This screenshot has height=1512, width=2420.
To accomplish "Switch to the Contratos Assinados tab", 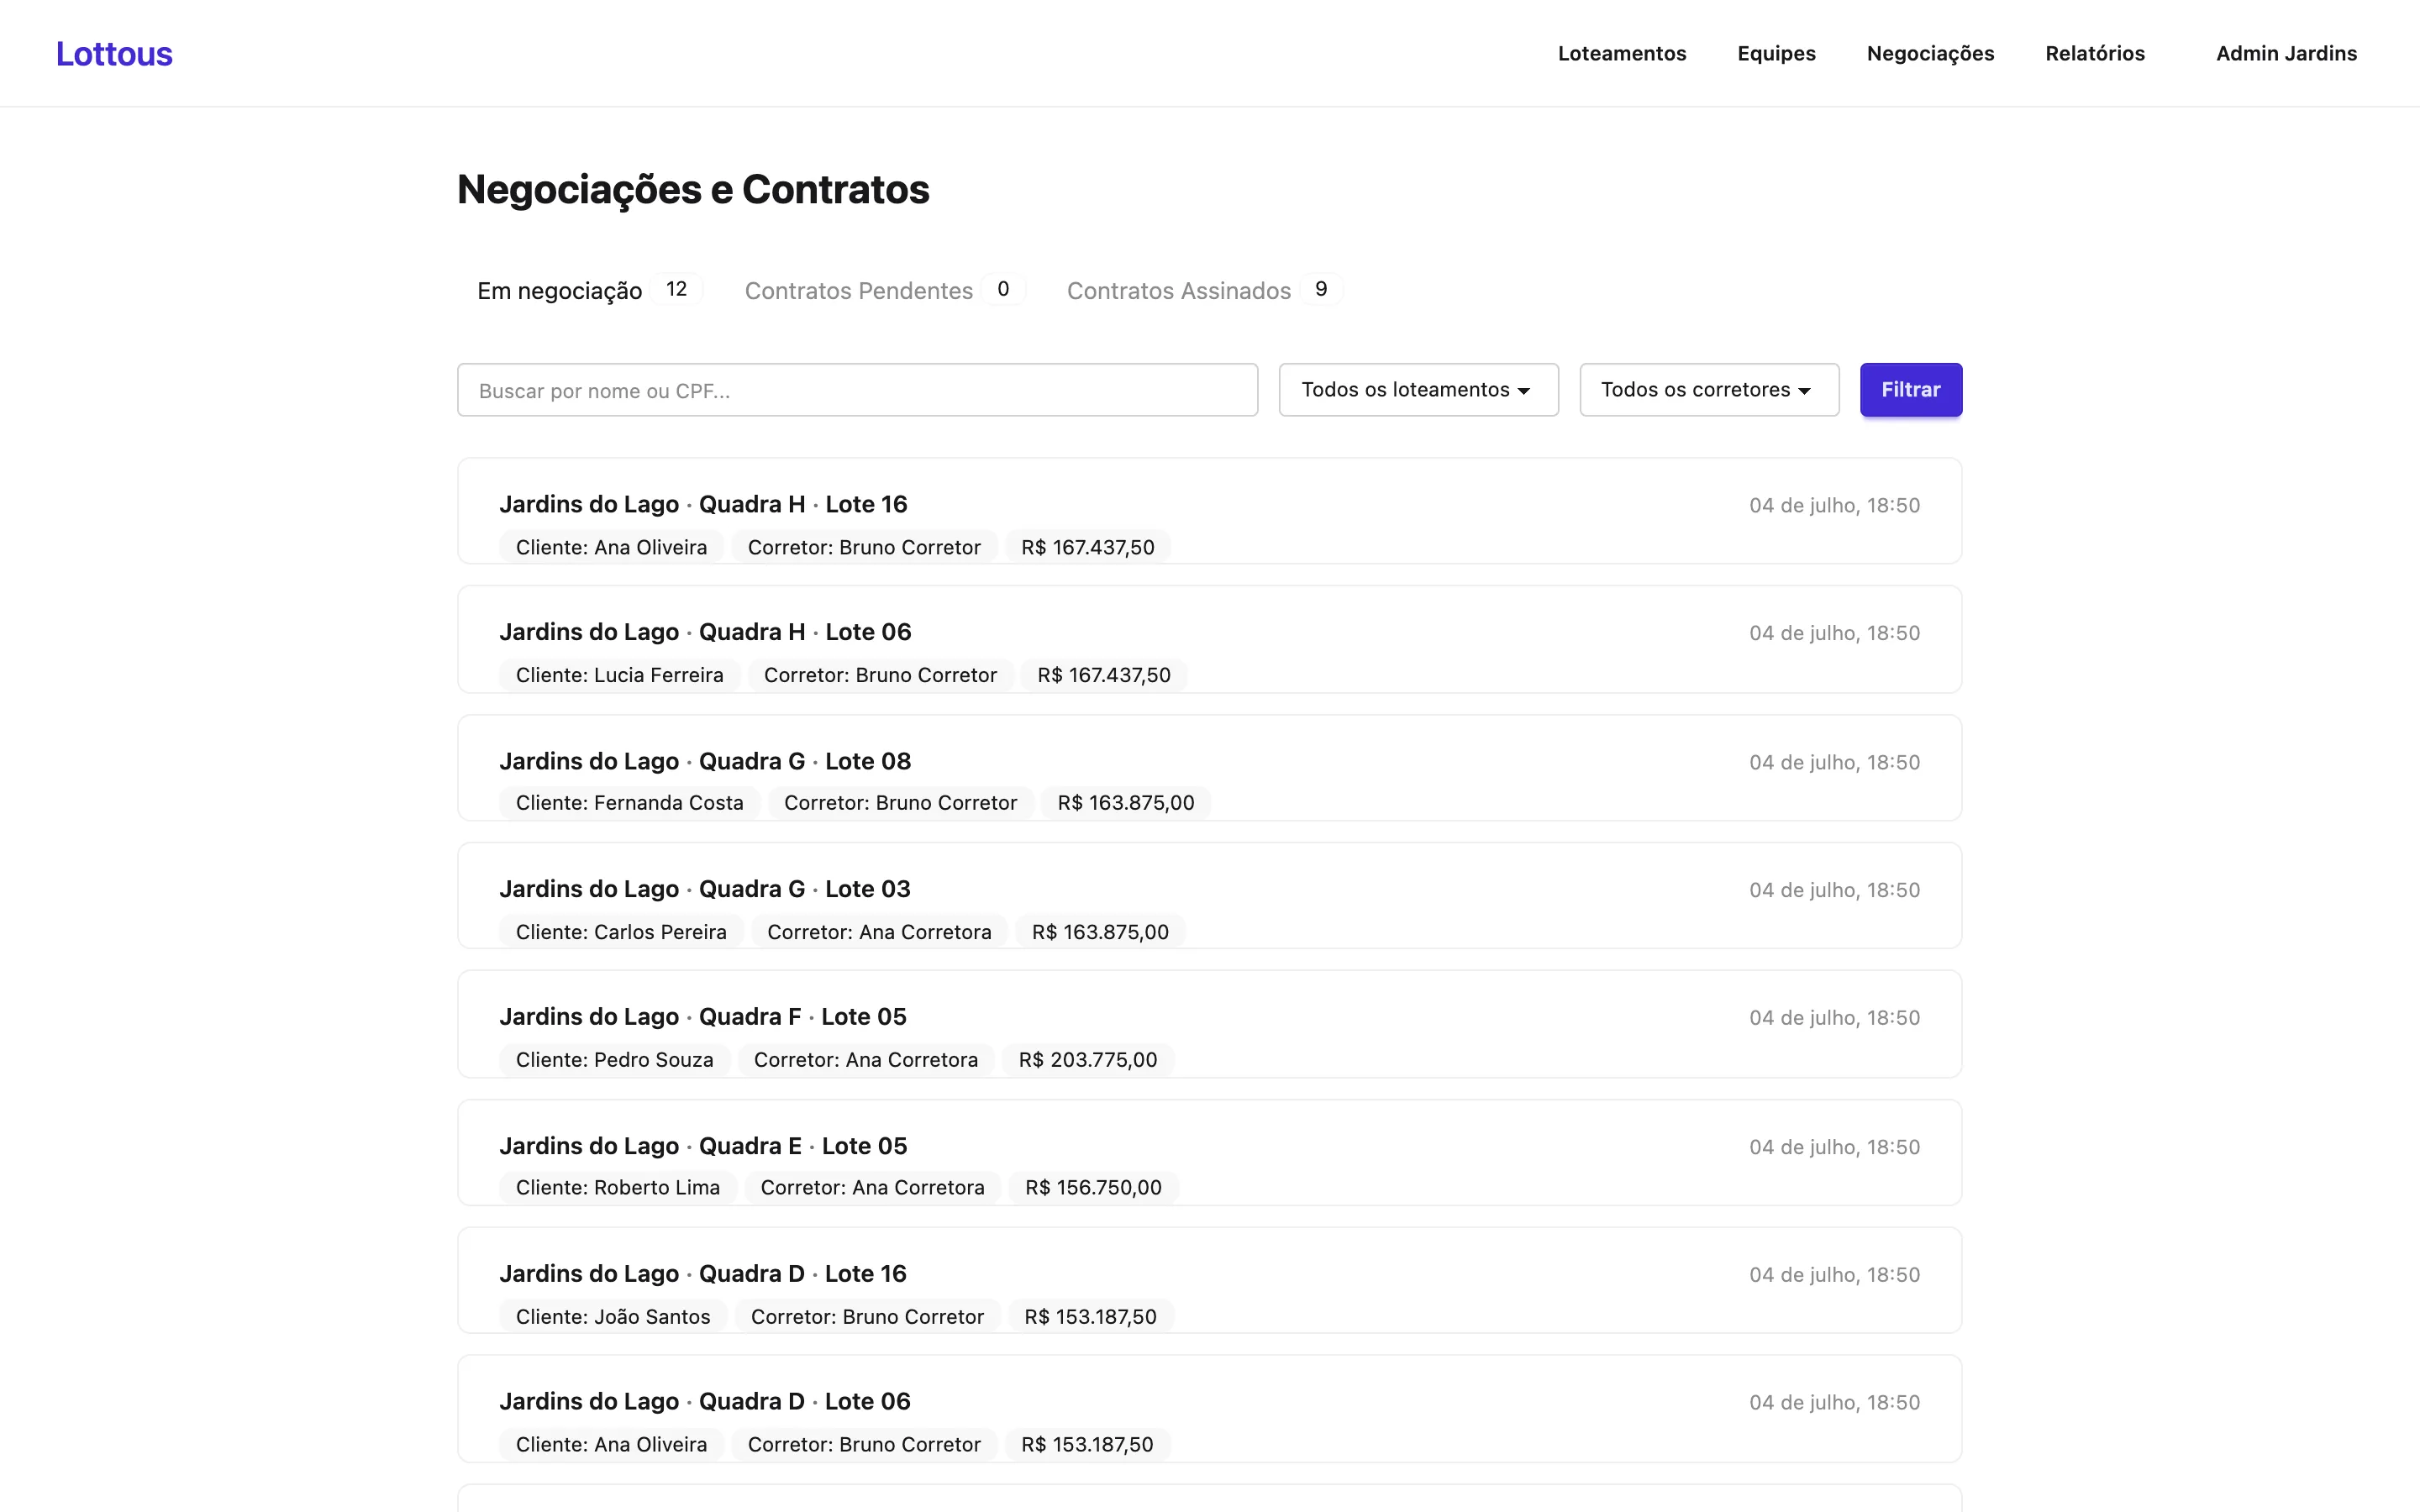I will tap(1204, 290).
